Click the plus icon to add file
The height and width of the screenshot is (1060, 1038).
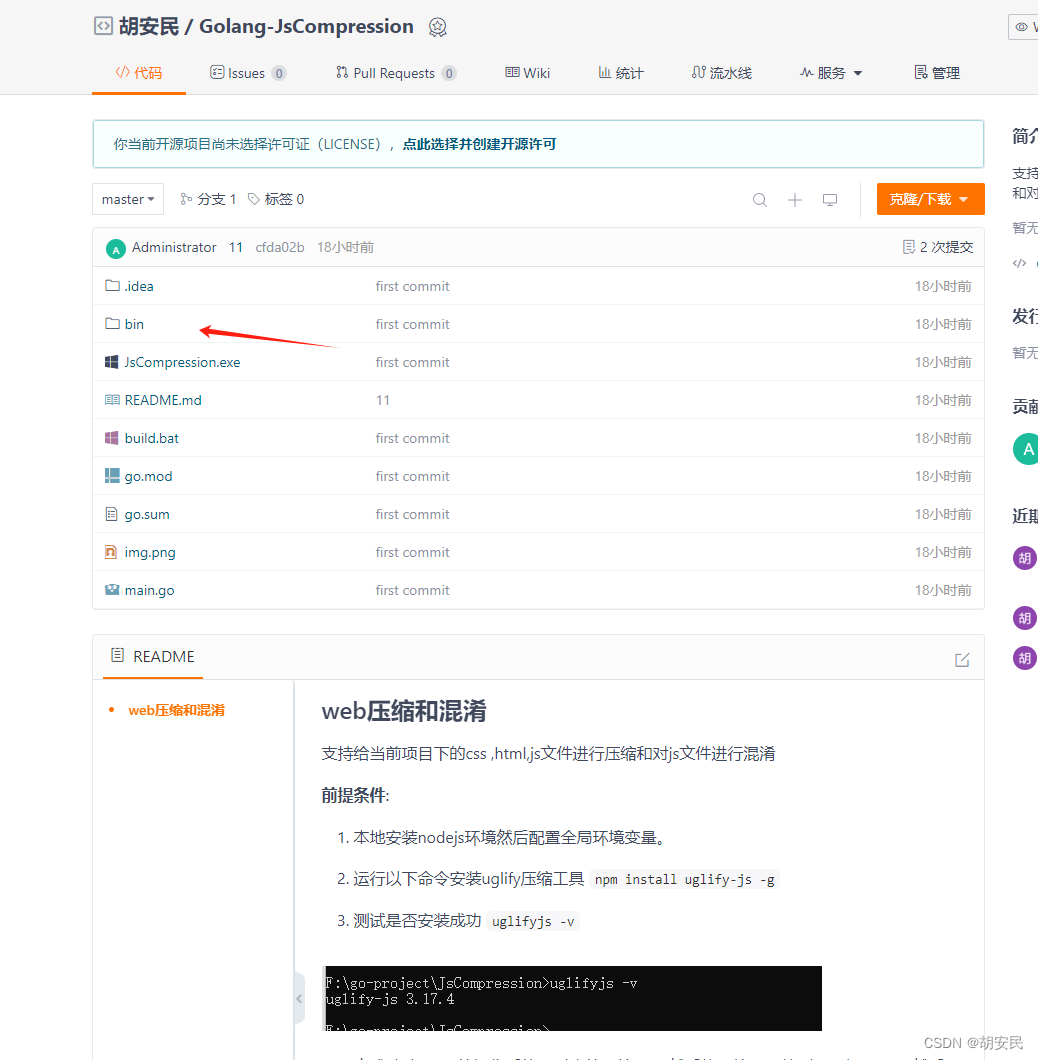[x=795, y=200]
